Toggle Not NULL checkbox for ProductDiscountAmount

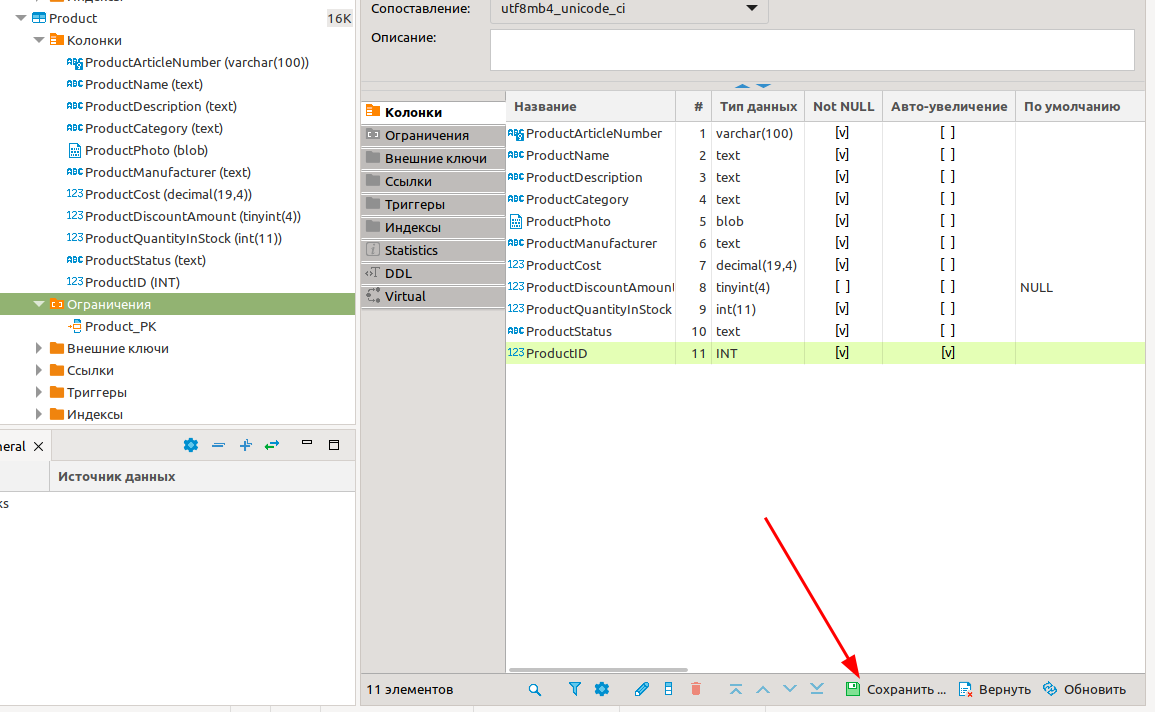tap(842, 287)
